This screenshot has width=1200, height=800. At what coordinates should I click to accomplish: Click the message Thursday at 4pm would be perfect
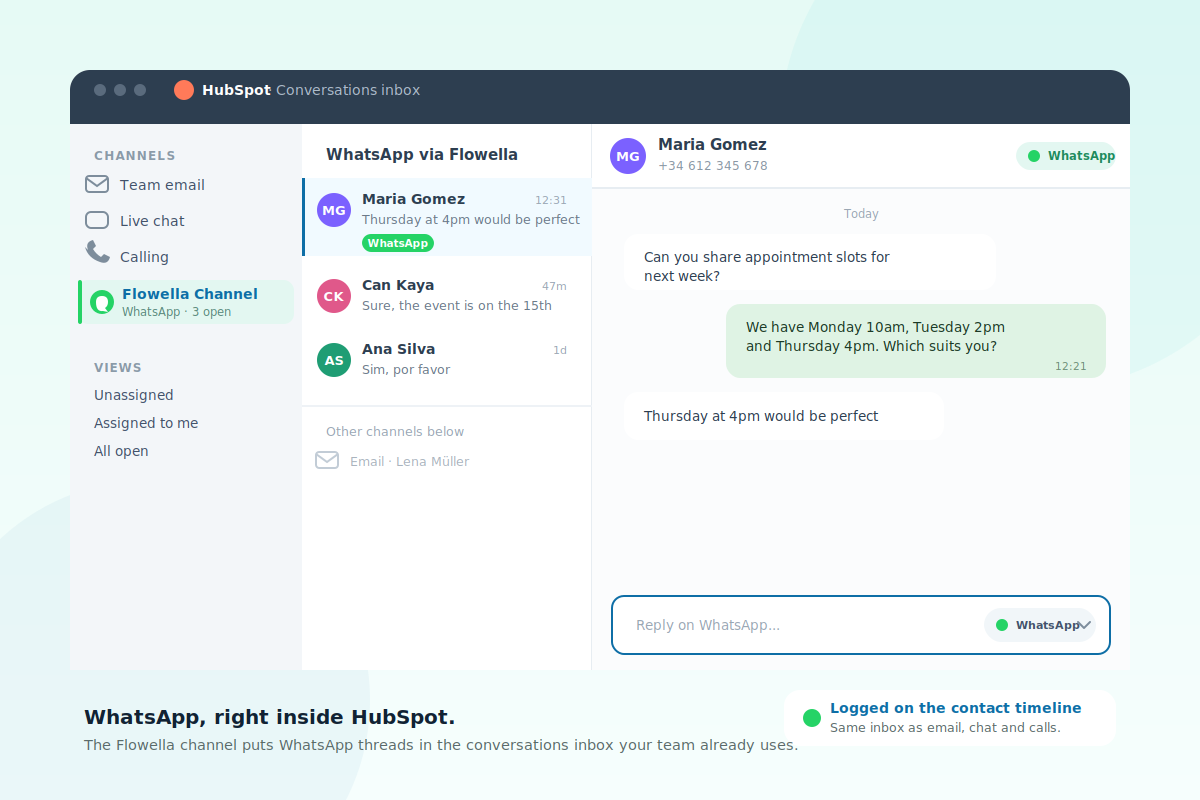coord(784,416)
